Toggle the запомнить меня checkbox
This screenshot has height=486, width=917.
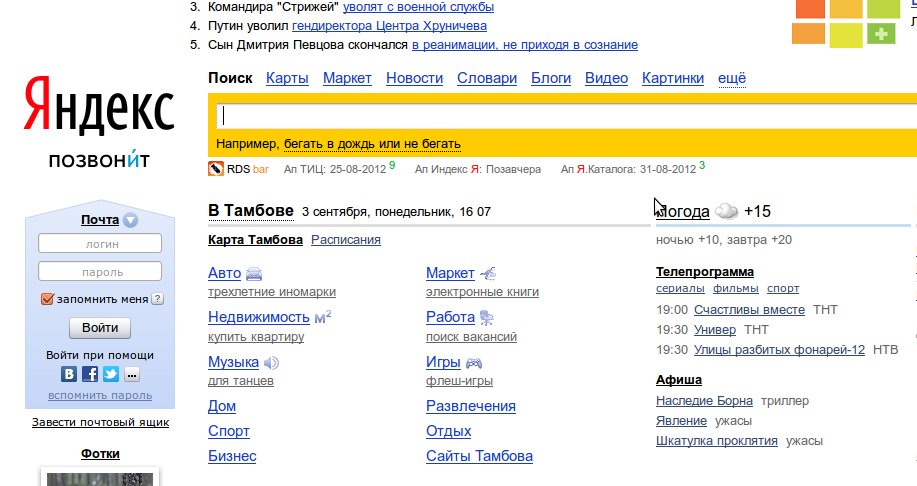pos(47,299)
